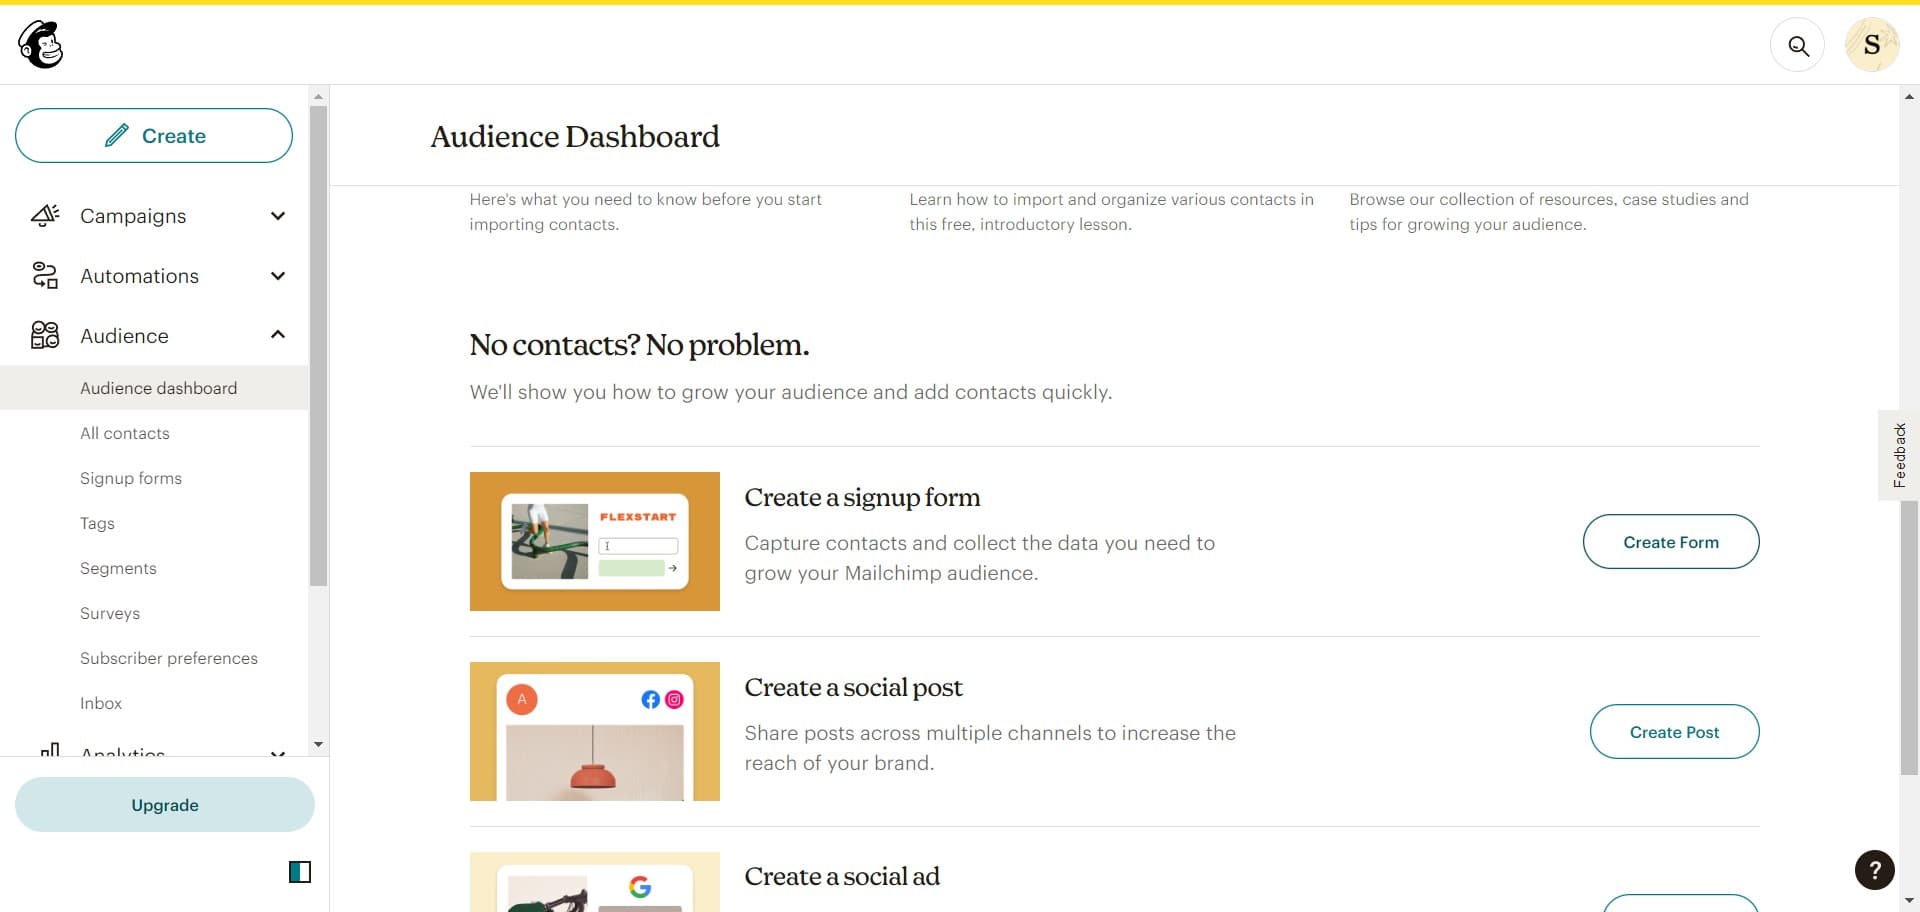Open the Feedback tab on the right edge
The image size is (1920, 912).
point(1899,455)
